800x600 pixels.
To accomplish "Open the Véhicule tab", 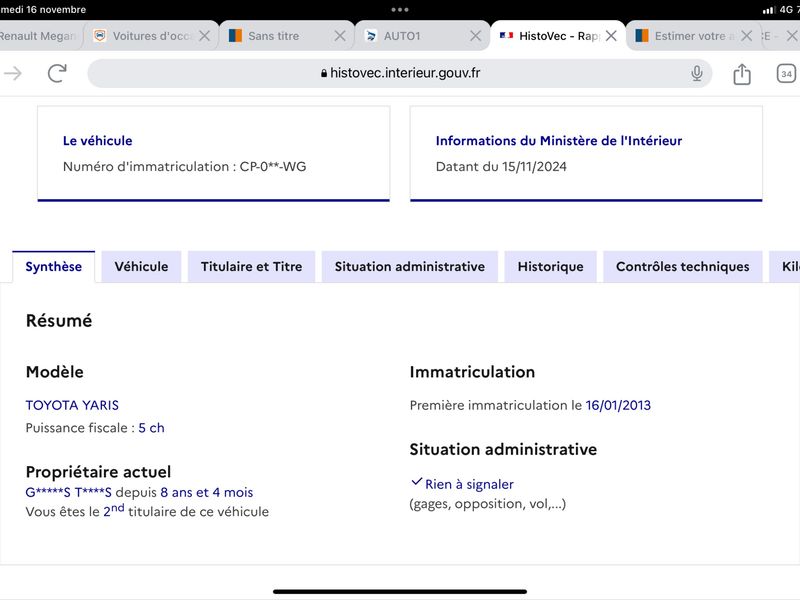I will point(141,266).
